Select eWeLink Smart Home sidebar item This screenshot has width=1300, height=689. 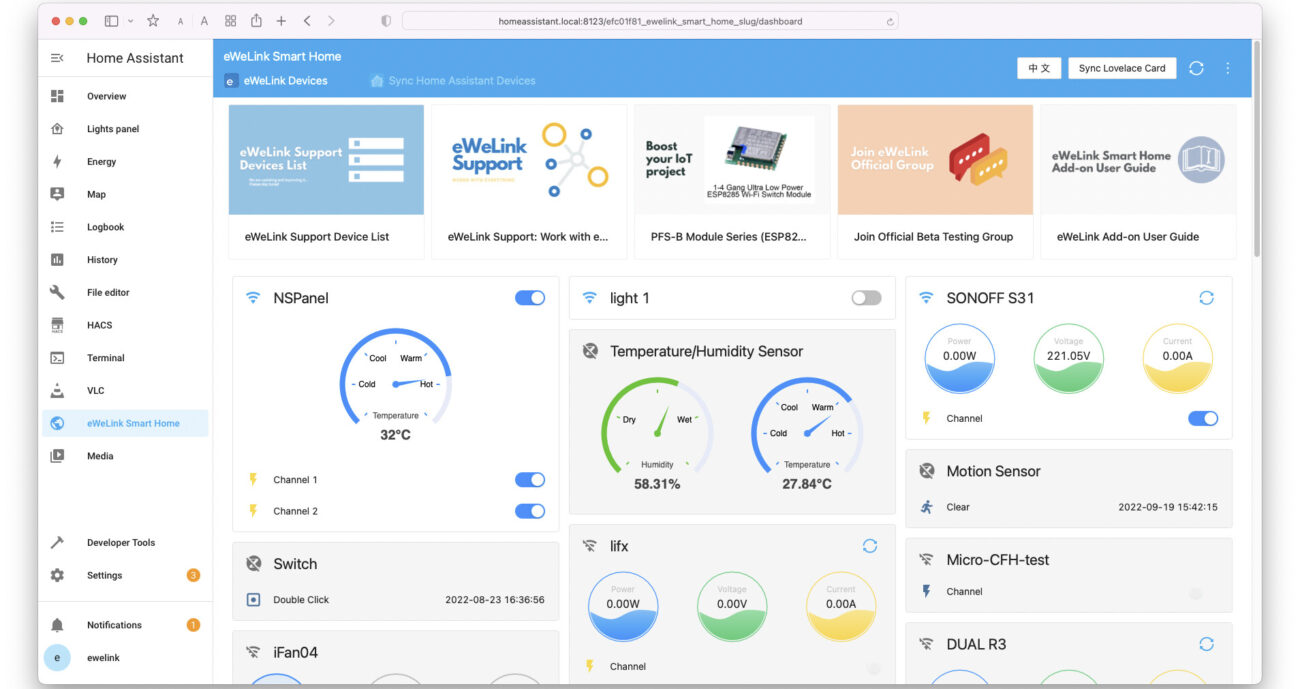coord(125,423)
